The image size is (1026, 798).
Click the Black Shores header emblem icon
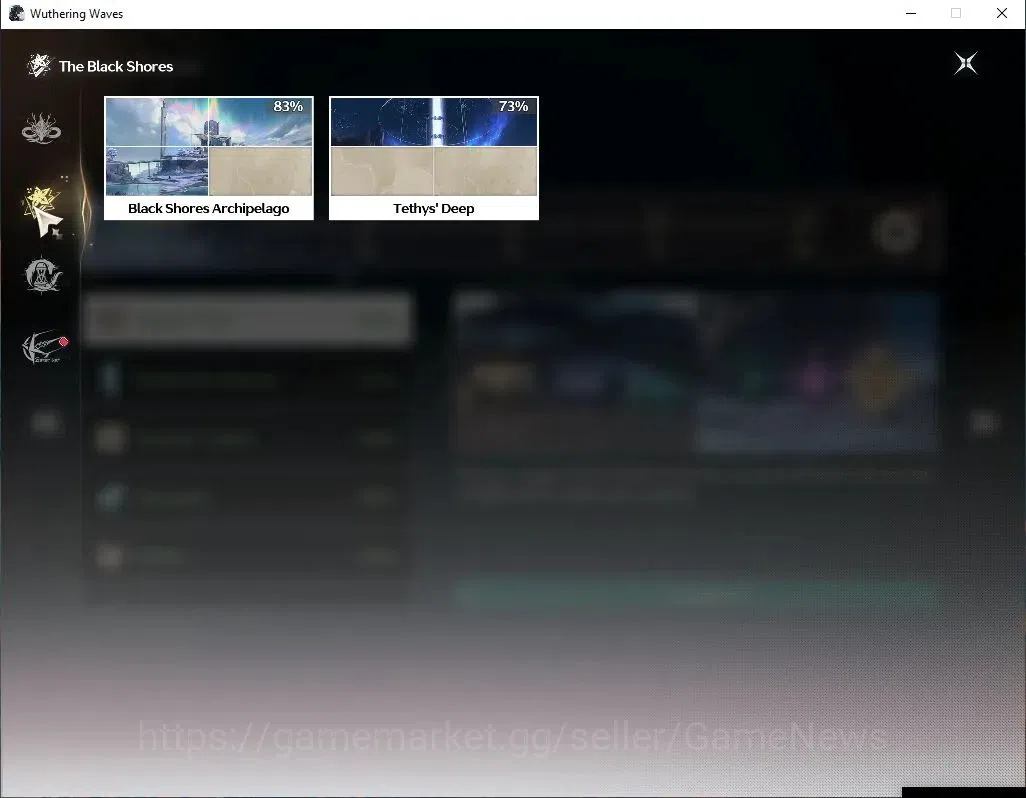click(39, 65)
